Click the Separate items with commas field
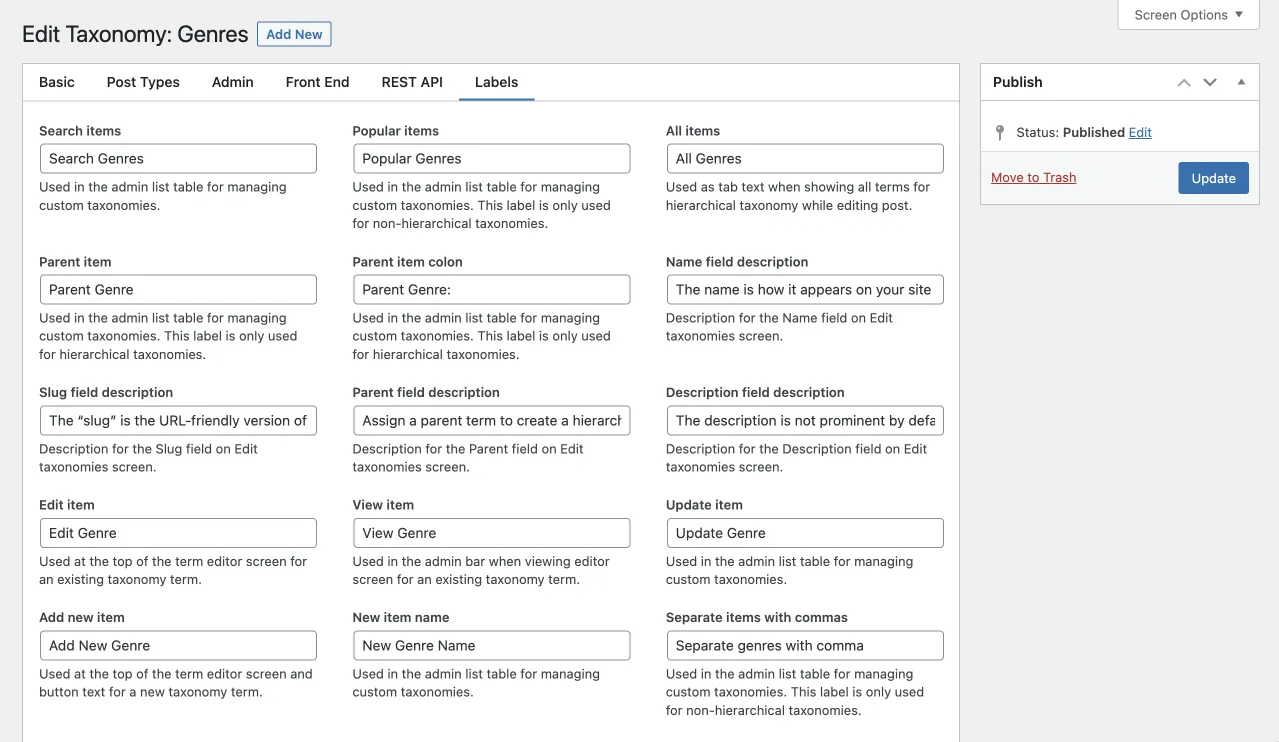1279x742 pixels. 805,646
